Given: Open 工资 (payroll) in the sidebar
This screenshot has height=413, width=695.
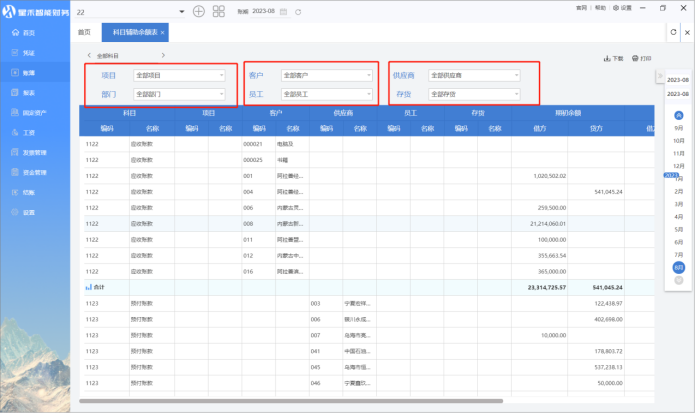Looking at the screenshot, I should click(x=28, y=132).
